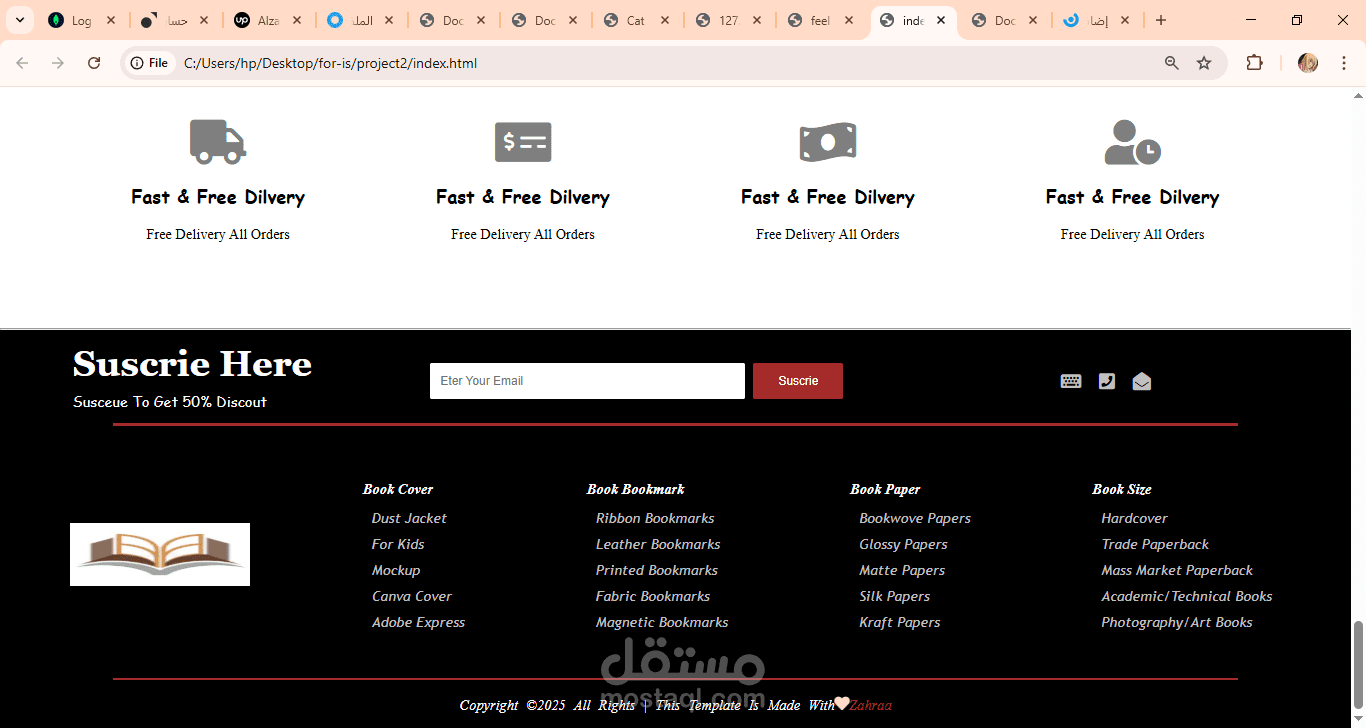
Task: Reload the page with refresh button
Action: click(x=94, y=63)
